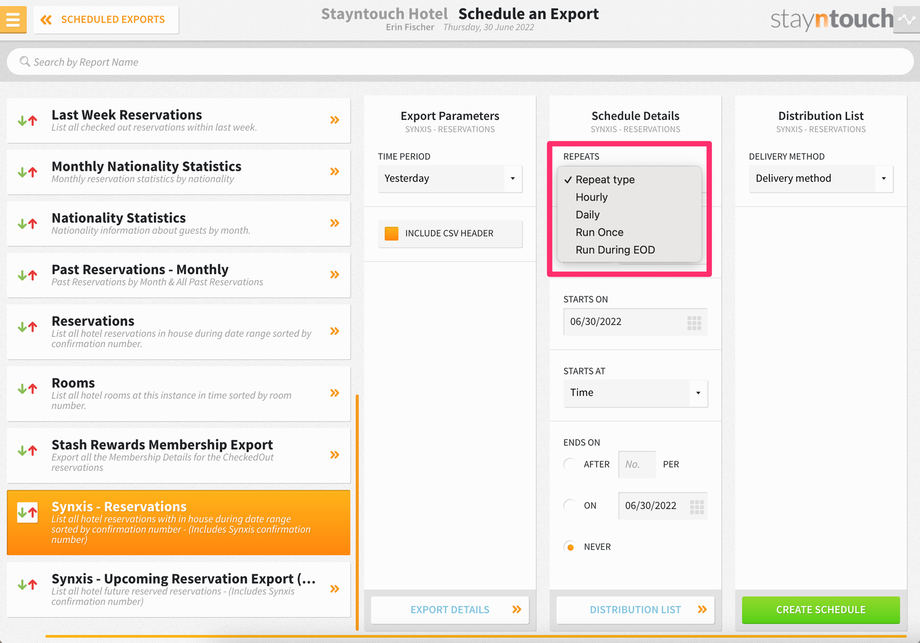920x643 pixels.
Task: Click the Export Details button
Action: point(450,610)
